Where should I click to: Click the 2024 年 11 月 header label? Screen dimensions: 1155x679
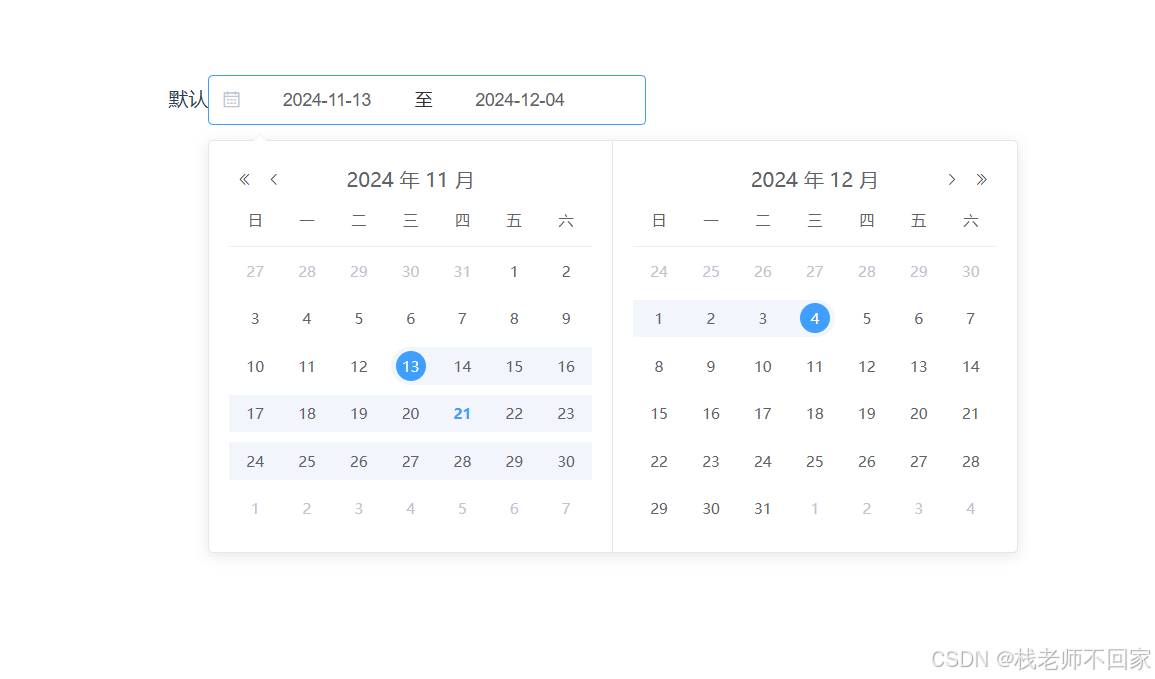coord(410,179)
